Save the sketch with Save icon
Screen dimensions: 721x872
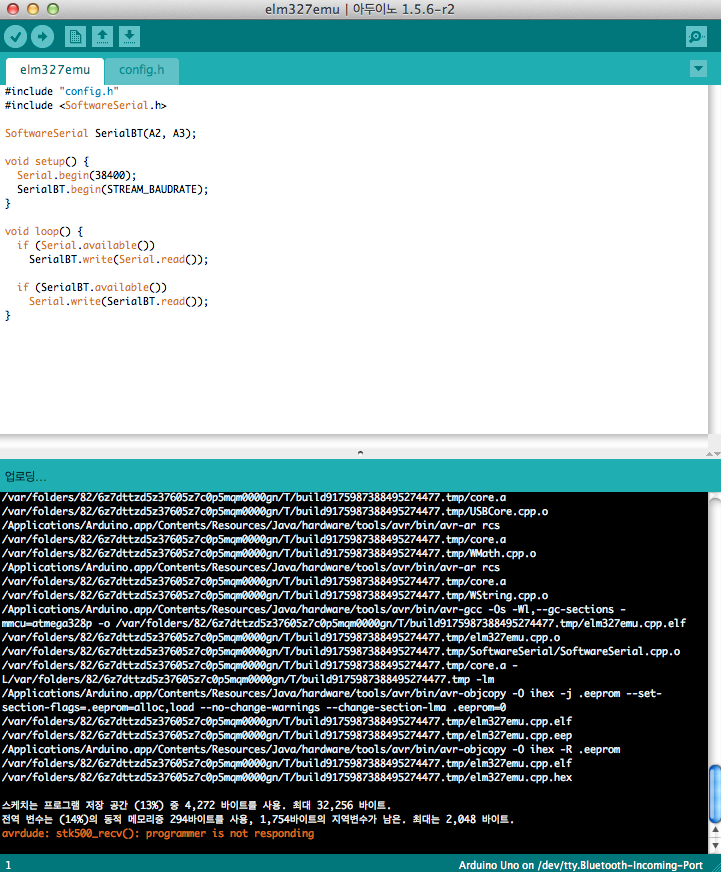129,37
